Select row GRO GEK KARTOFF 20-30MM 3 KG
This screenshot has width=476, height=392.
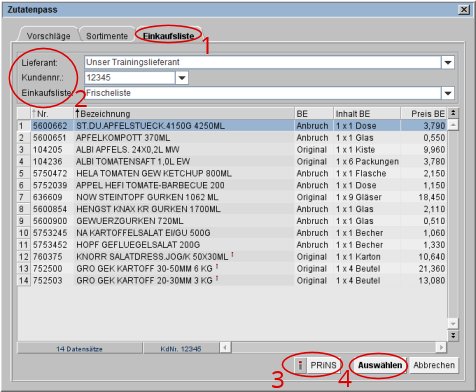pyautogui.click(x=232, y=280)
